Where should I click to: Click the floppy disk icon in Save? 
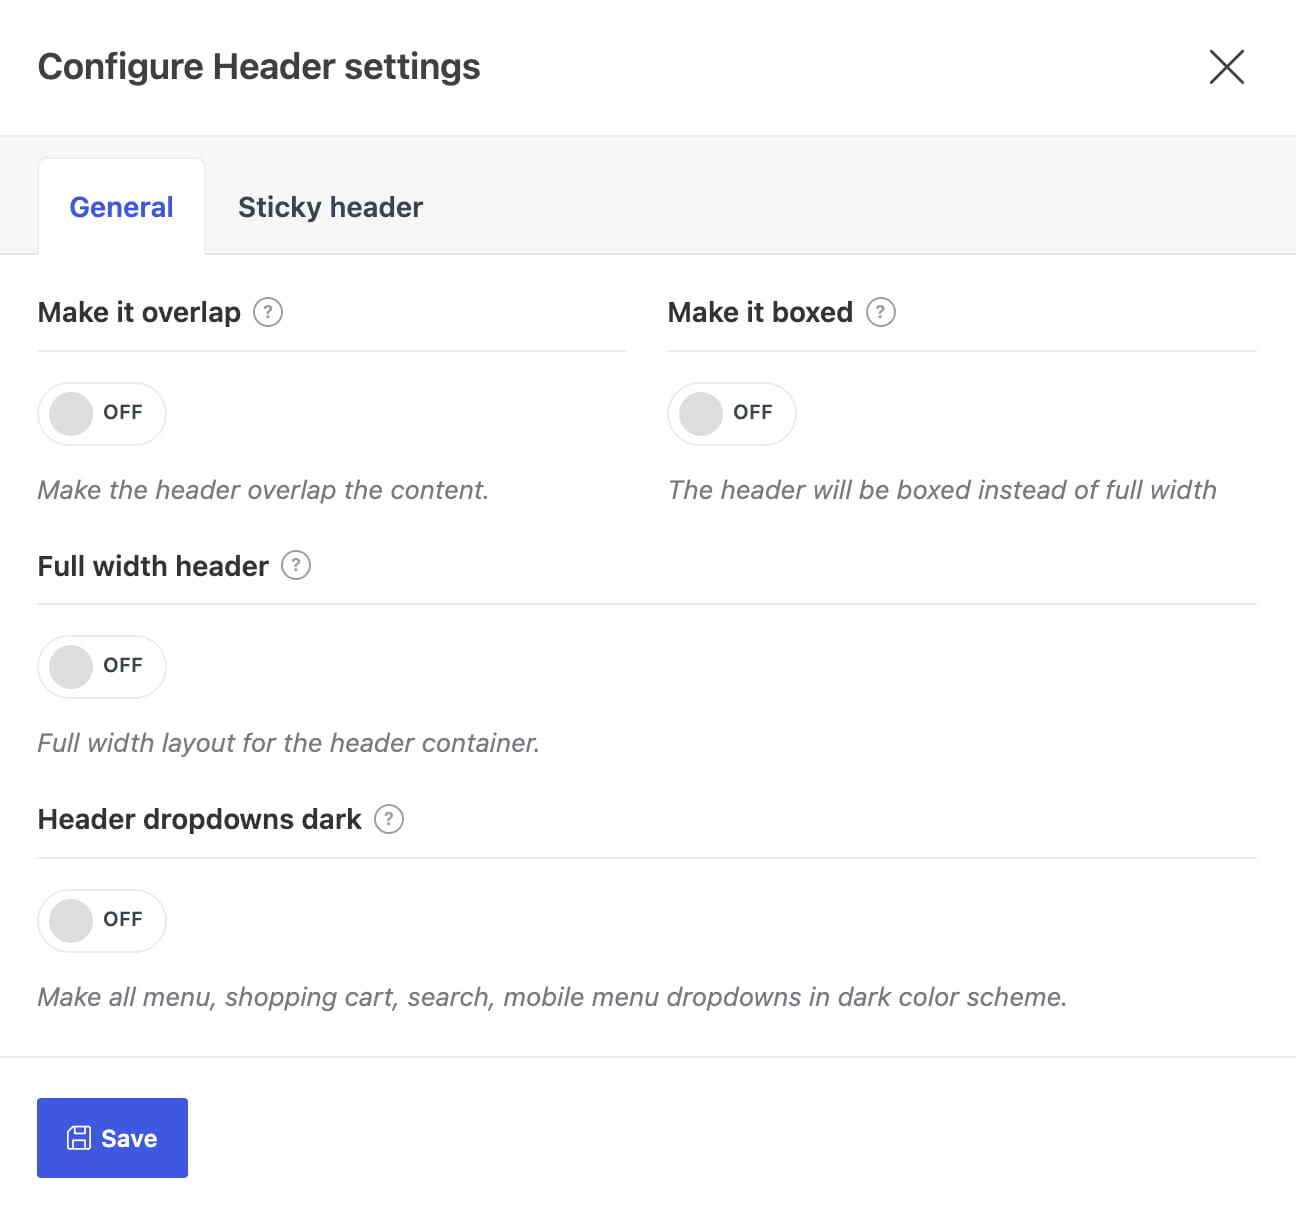coord(79,1138)
